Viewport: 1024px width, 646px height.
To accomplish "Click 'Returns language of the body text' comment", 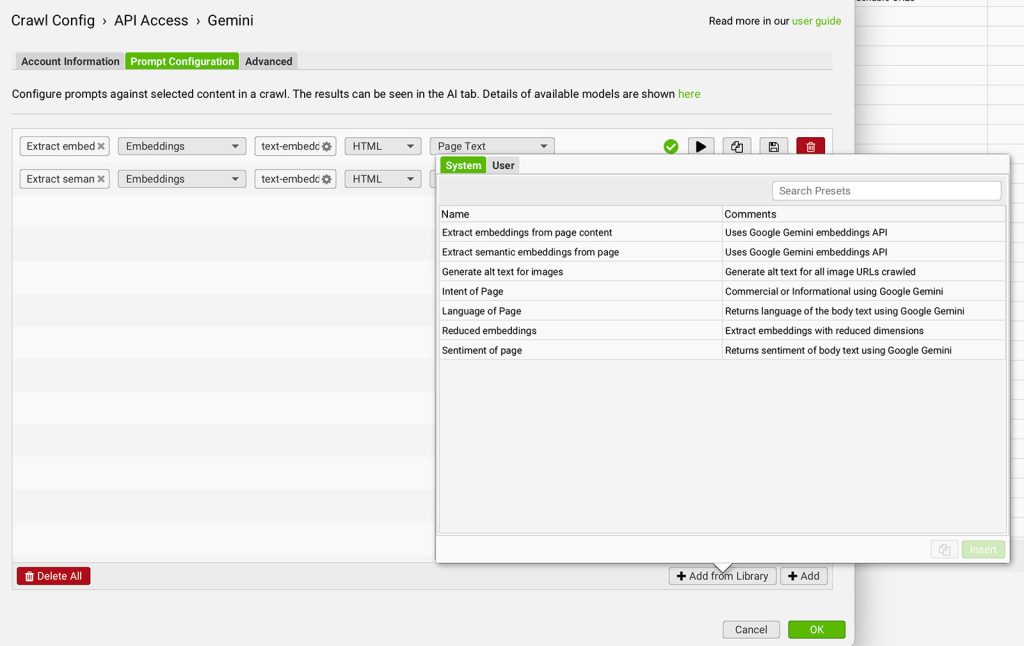I will 844,311.
